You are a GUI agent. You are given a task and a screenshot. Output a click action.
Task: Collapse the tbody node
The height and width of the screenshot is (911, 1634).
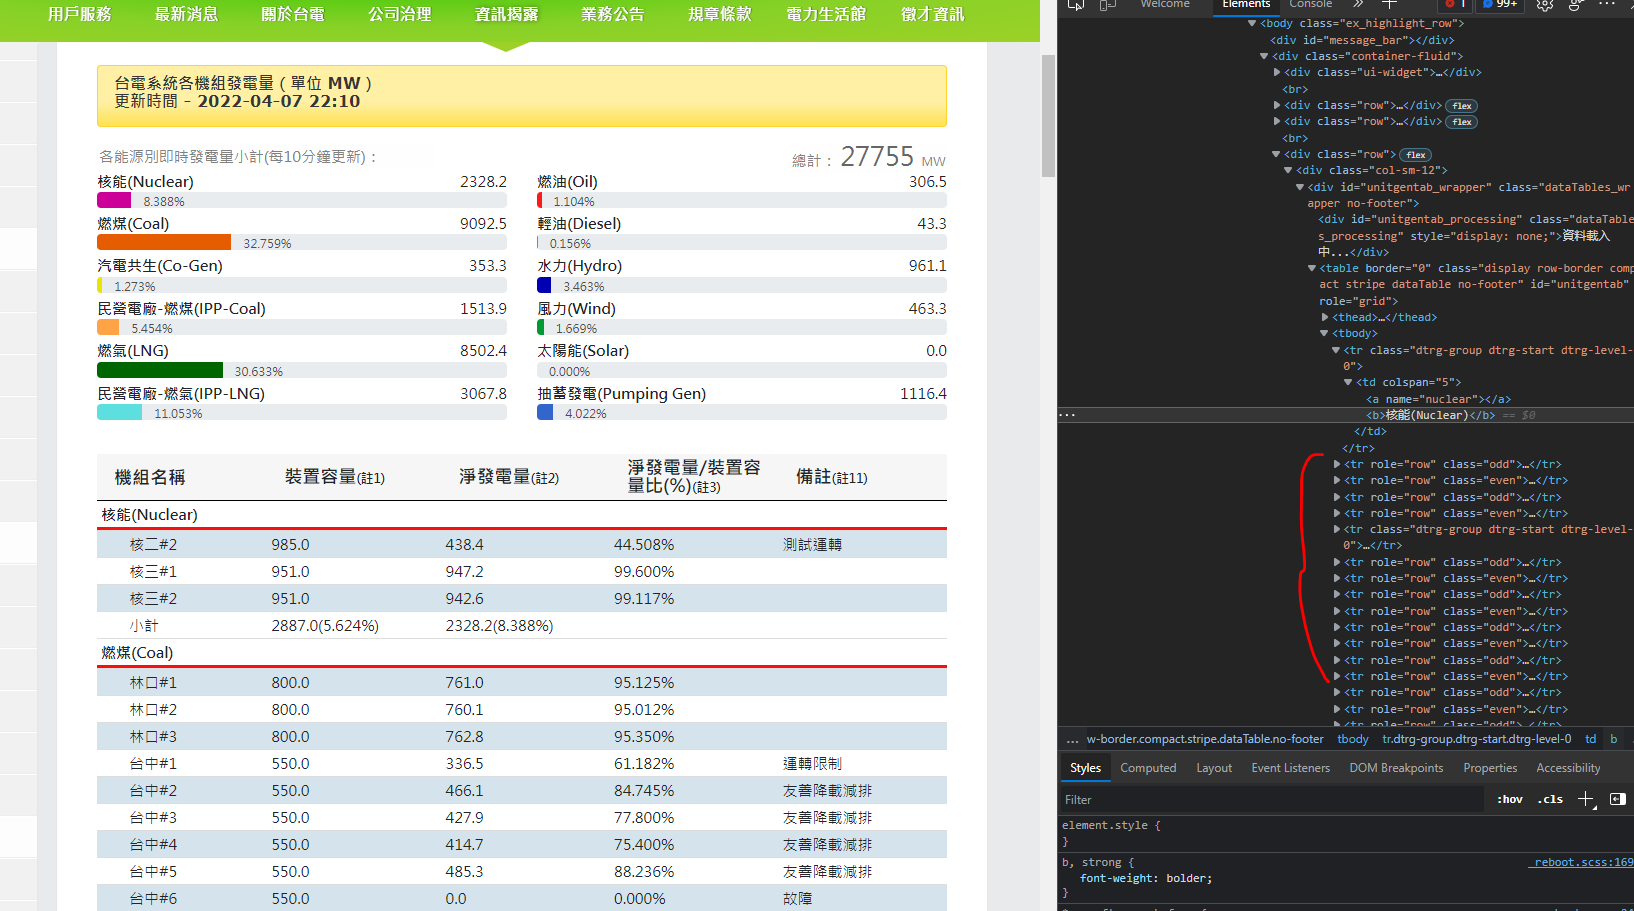click(x=1324, y=333)
